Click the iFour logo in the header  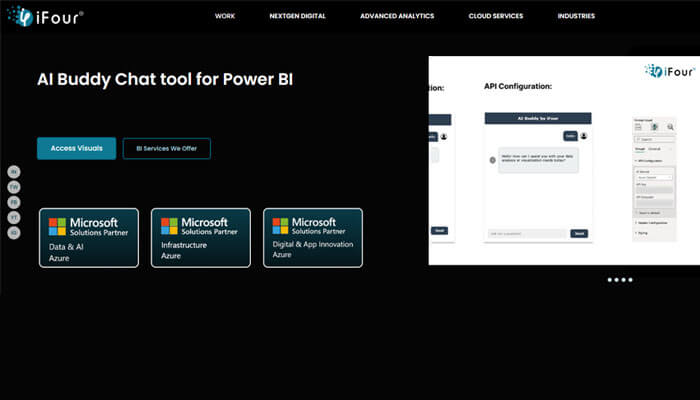point(45,17)
